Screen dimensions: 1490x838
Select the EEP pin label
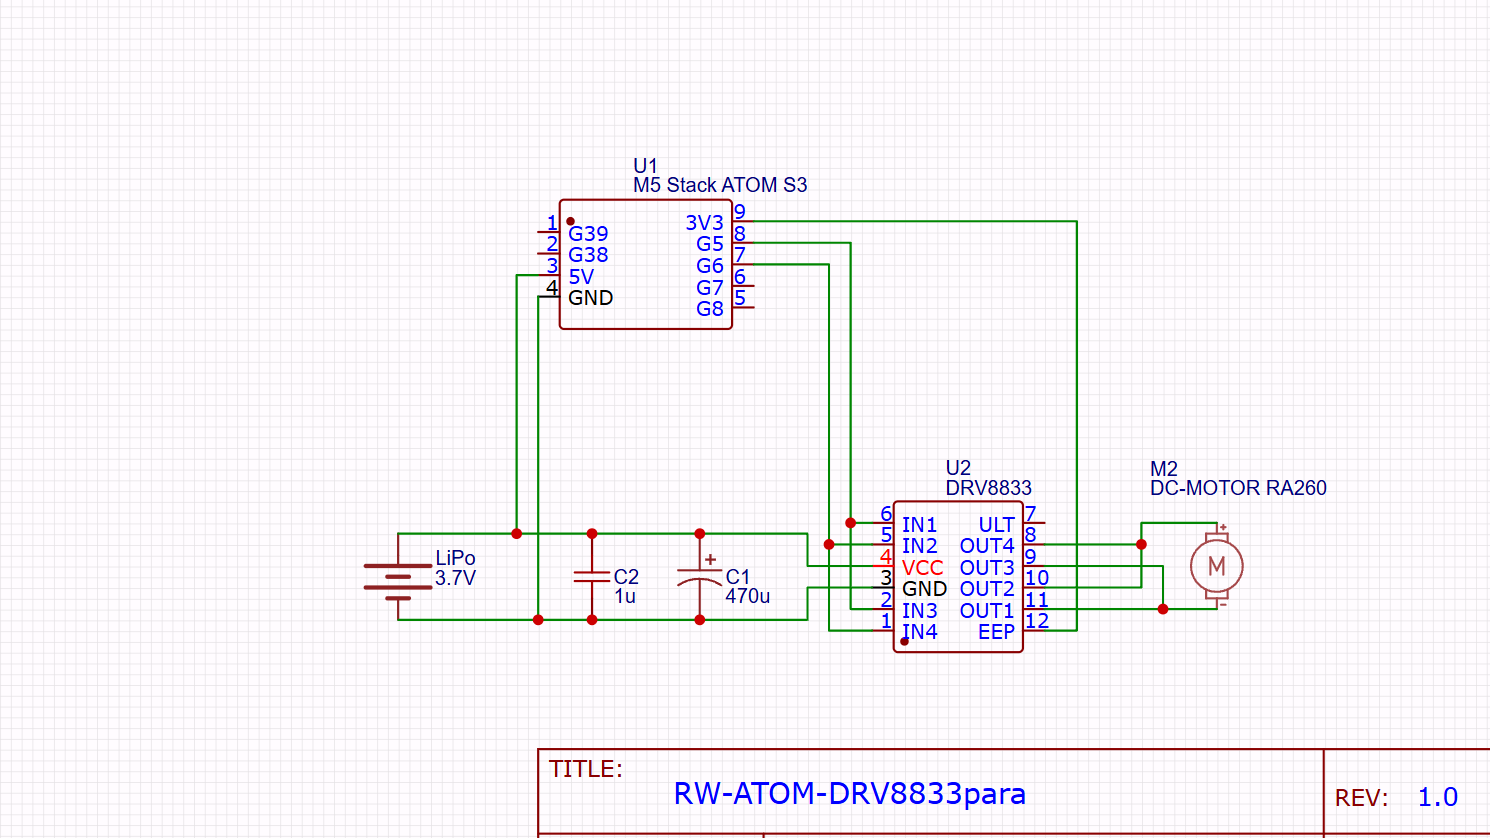click(x=996, y=632)
